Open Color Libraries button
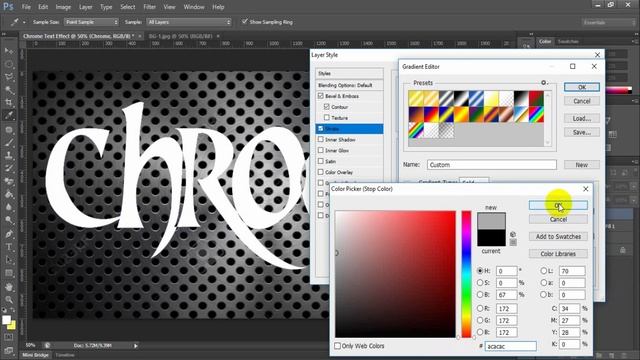640x360 pixels. tap(558, 254)
